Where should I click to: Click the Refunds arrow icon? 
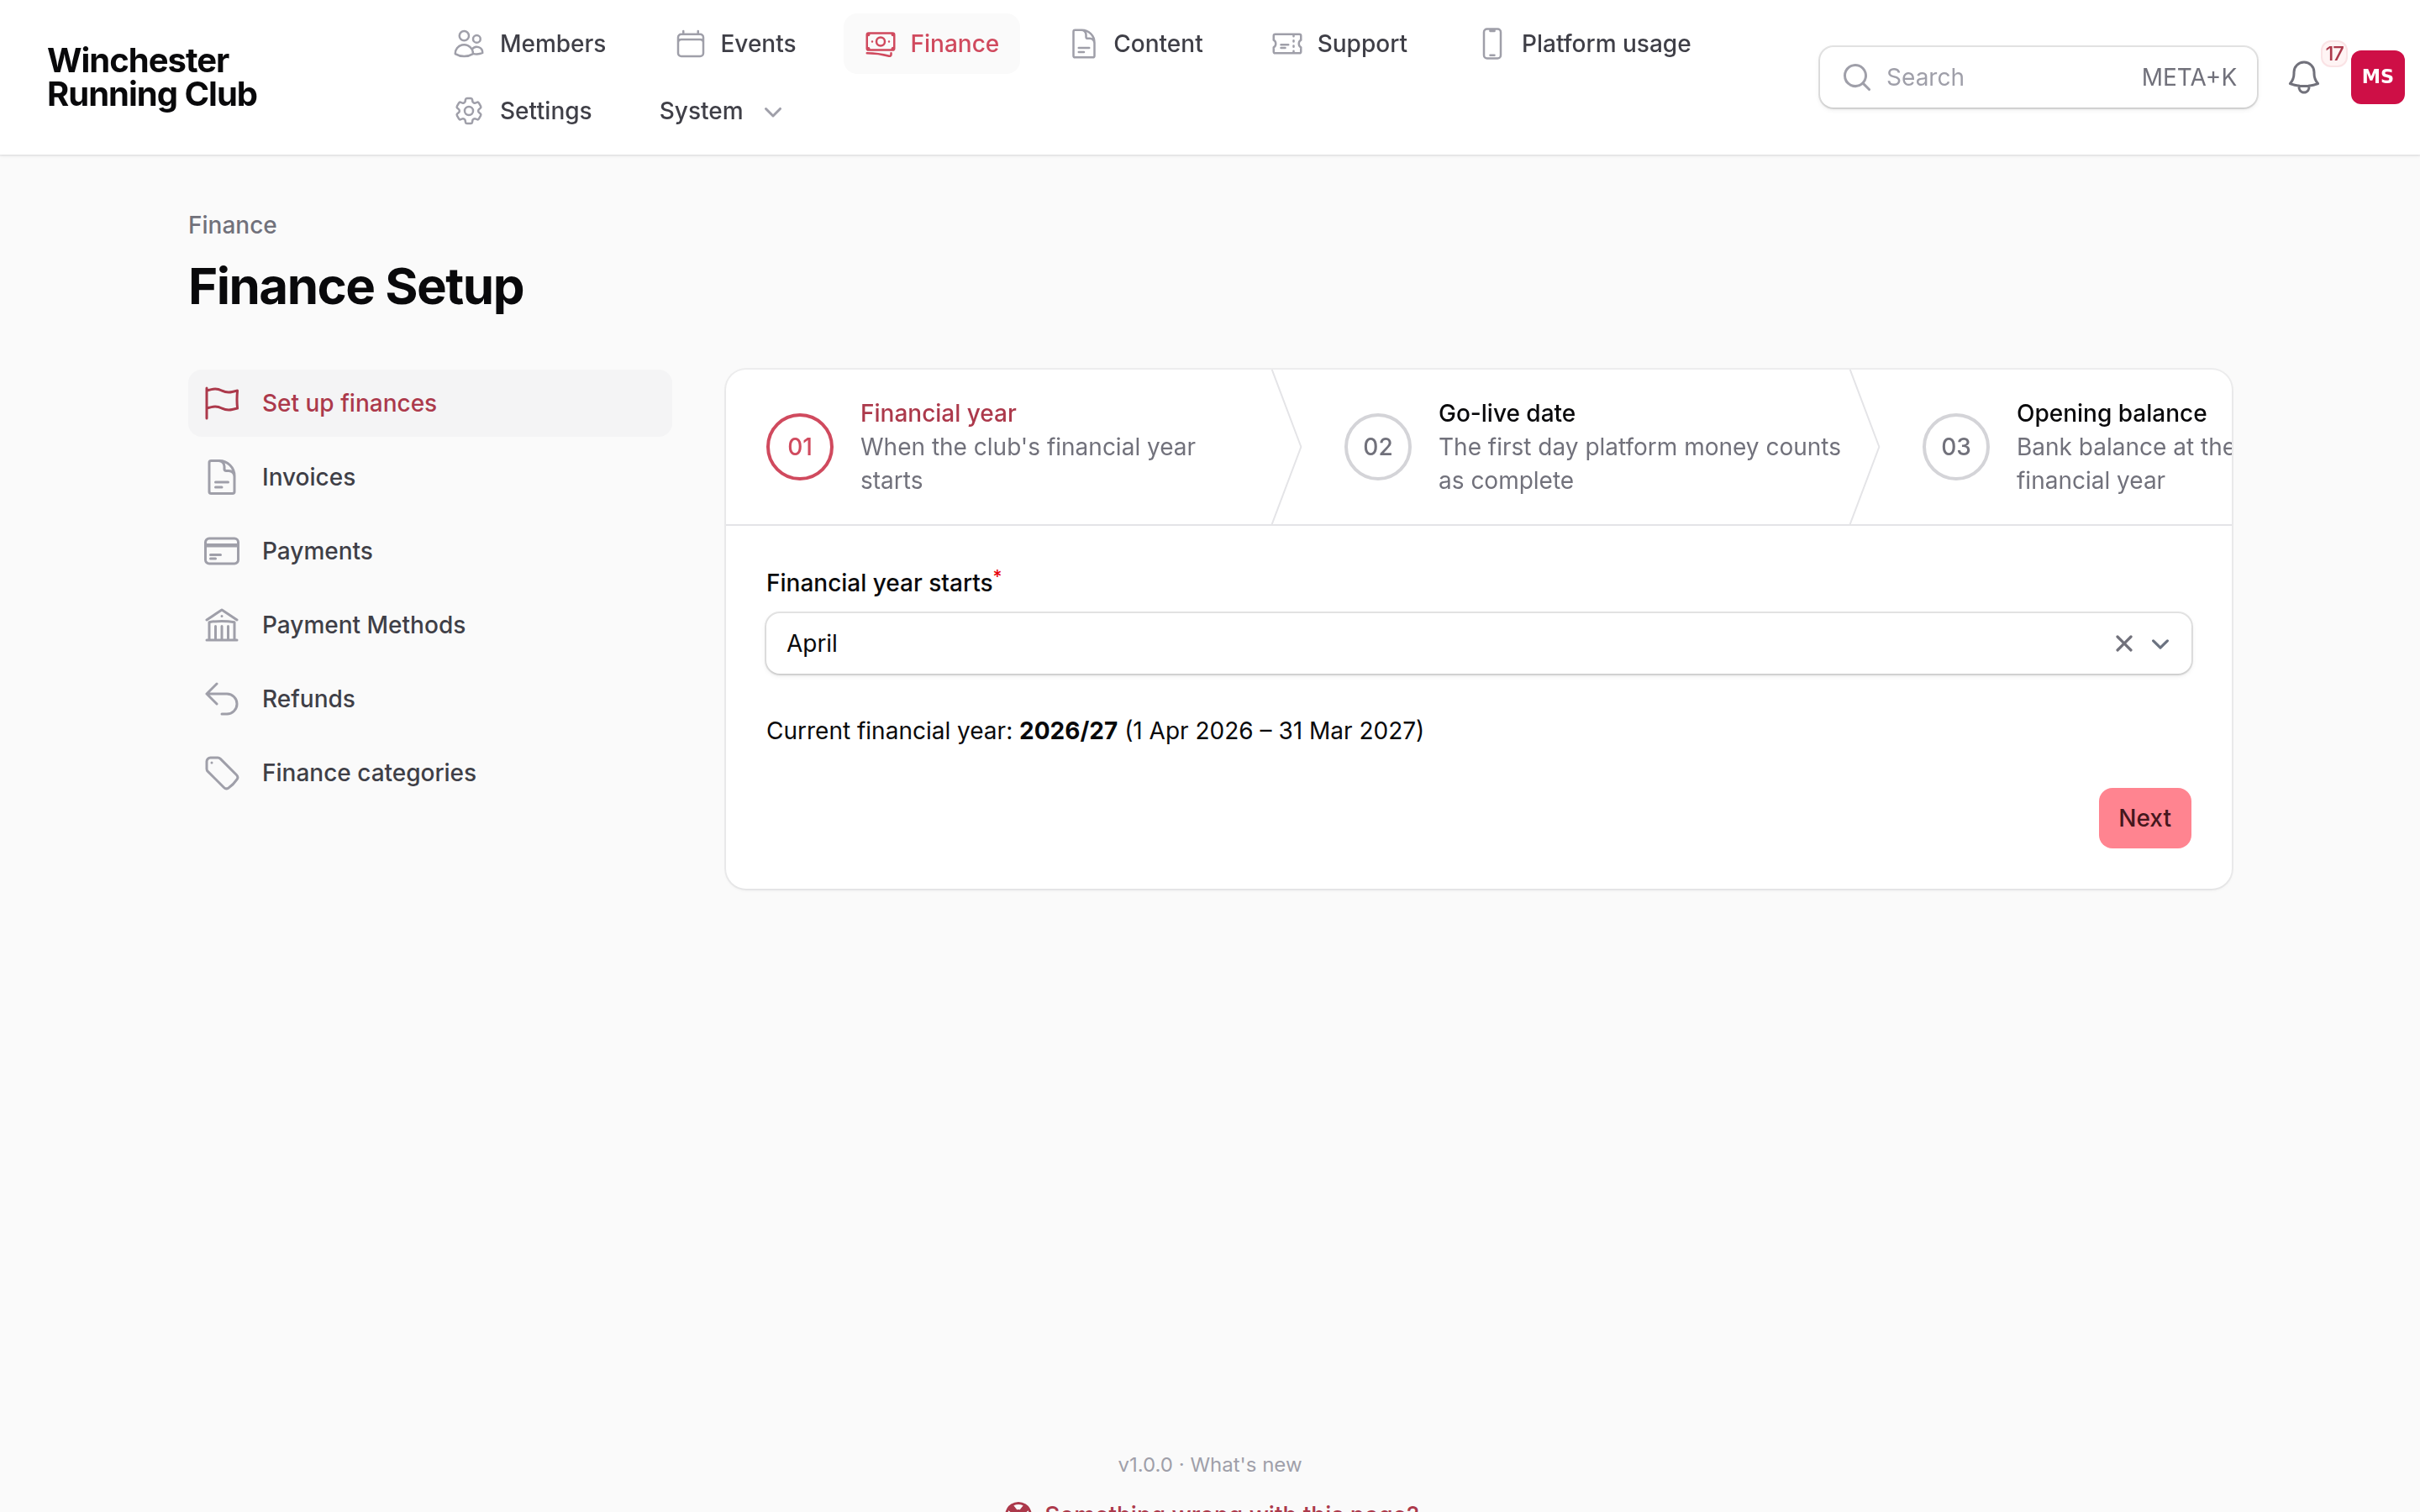click(x=222, y=699)
